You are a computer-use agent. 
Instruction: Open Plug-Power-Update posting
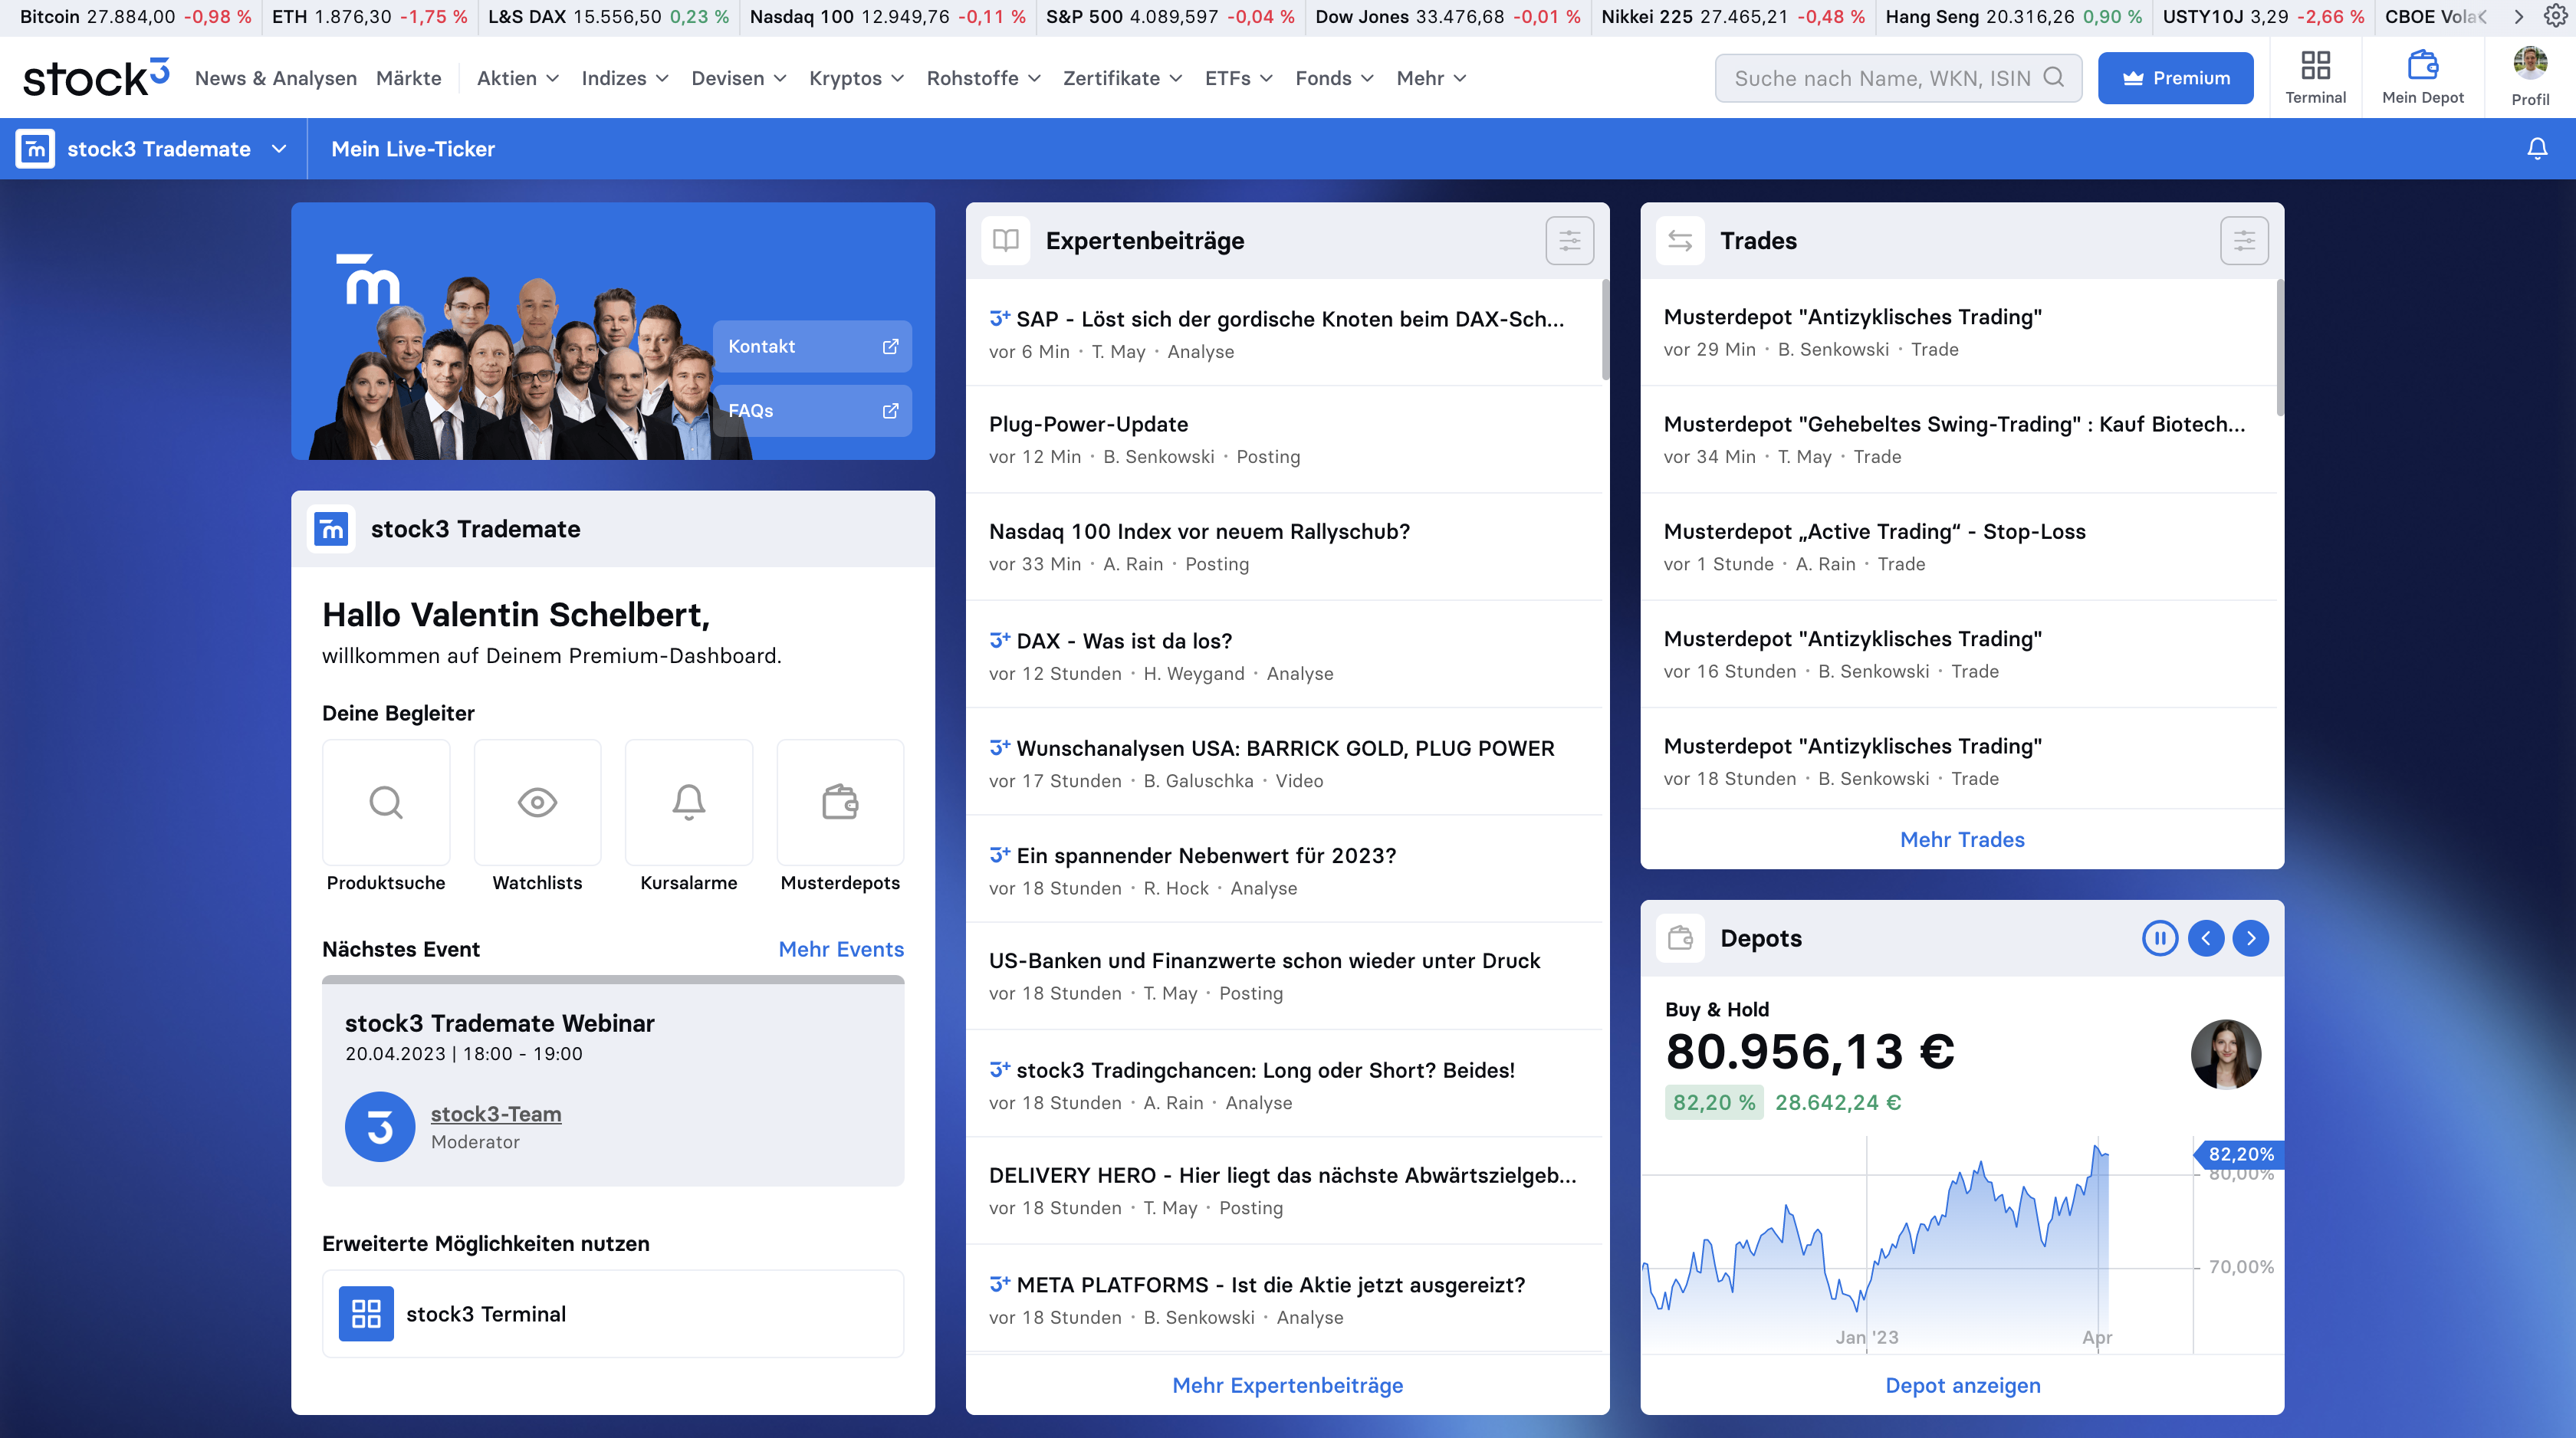[1284, 440]
